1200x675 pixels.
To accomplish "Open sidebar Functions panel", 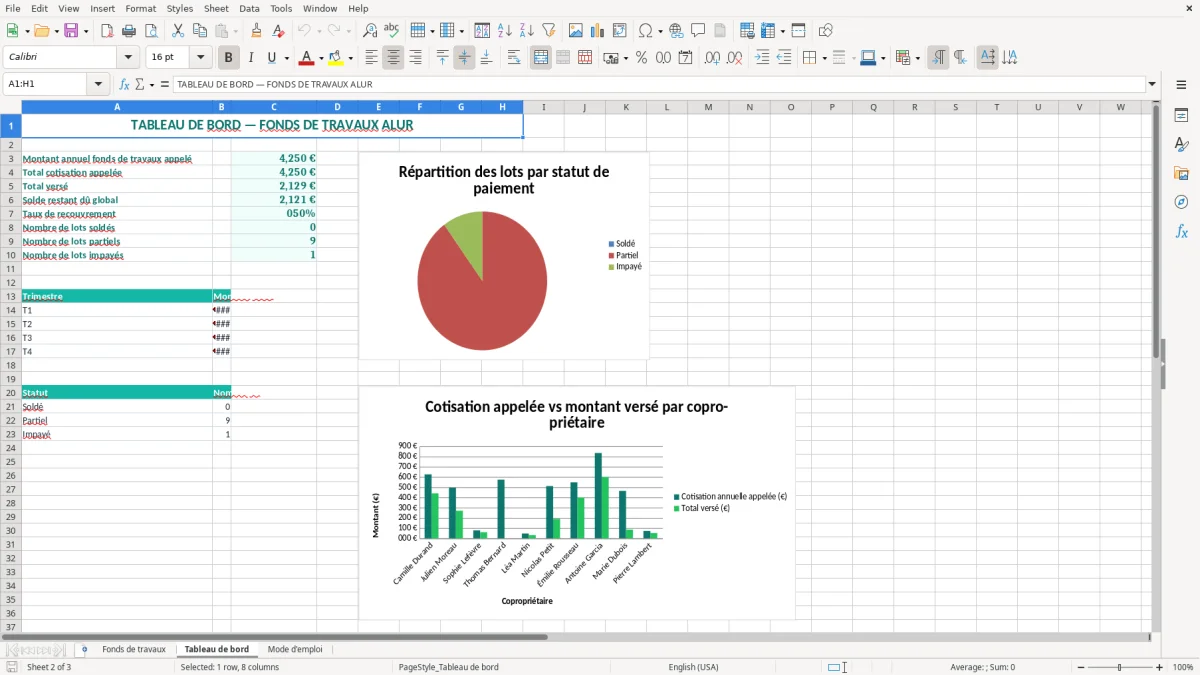I will [x=1181, y=232].
